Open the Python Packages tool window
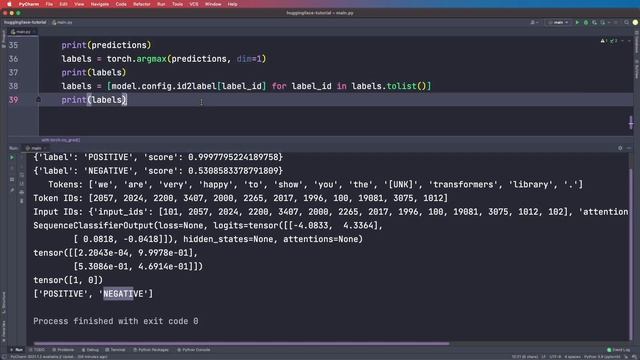640x360 pixels. point(151,350)
